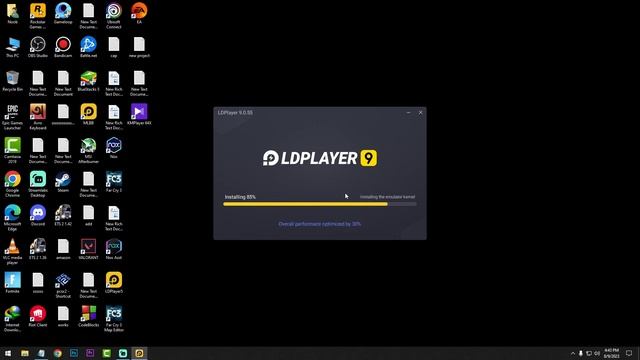This screenshot has width=640, height=360.
Task: Launch Streamlabs Desktop icon
Action: [x=38, y=184]
